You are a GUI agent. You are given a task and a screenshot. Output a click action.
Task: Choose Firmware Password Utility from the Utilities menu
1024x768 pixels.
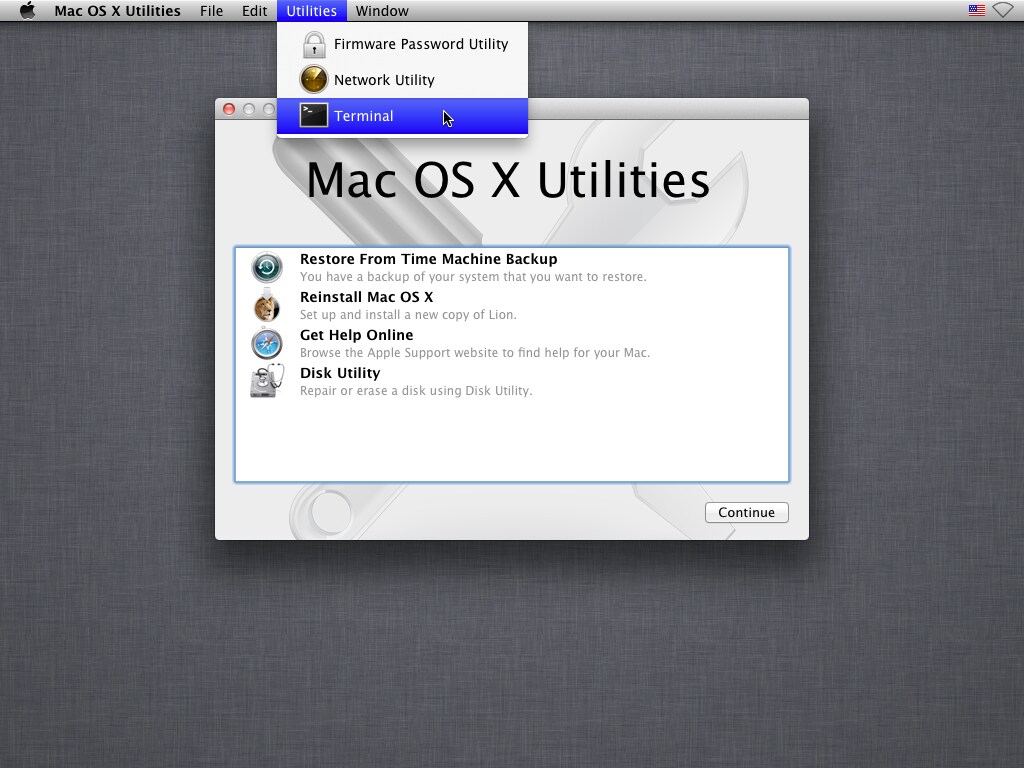(421, 44)
